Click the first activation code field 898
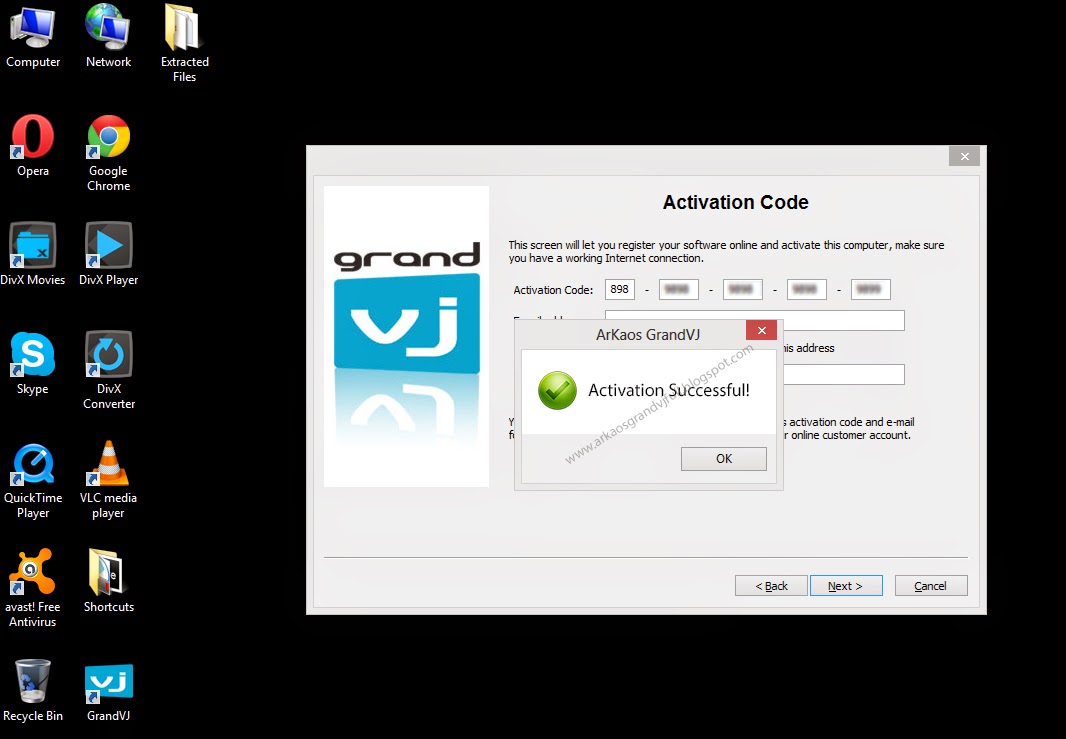 619,289
